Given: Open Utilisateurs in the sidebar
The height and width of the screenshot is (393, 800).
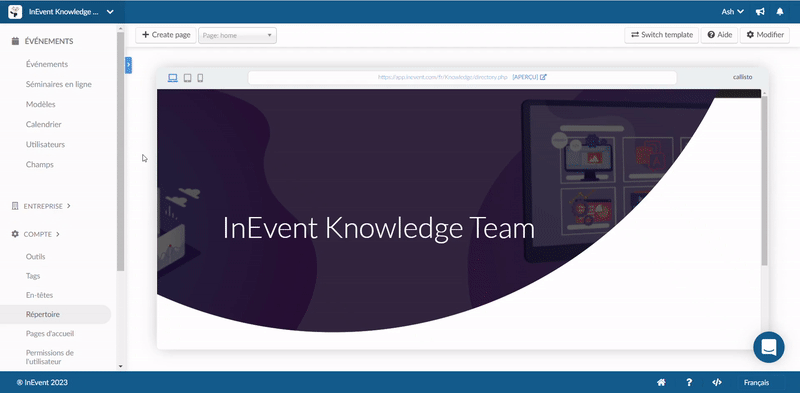Looking at the screenshot, I should 45,144.
